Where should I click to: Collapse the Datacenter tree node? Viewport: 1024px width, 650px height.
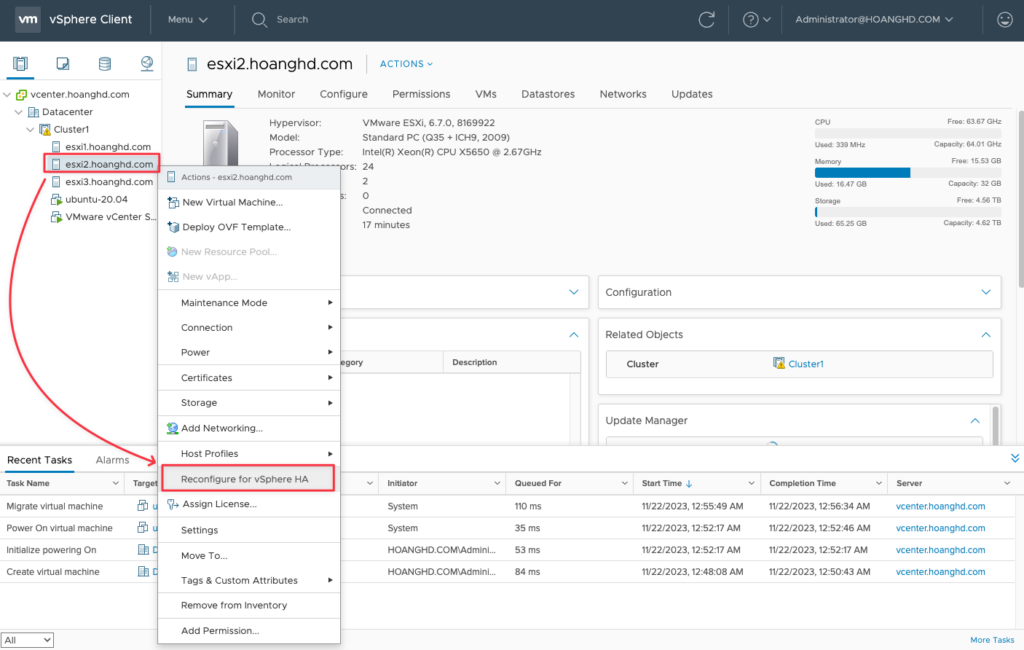click(19, 112)
